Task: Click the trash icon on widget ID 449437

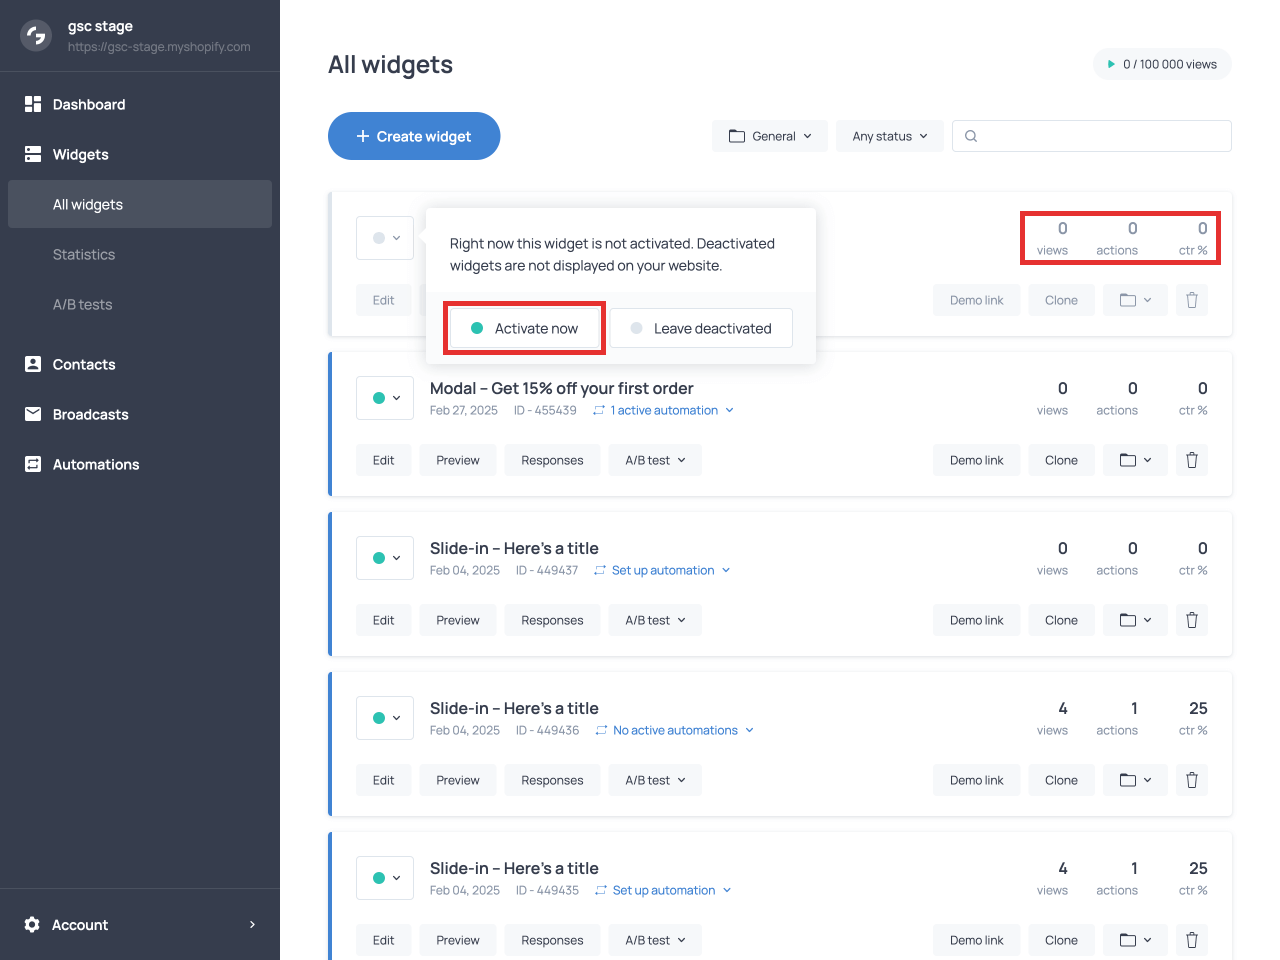Action: point(1191,620)
